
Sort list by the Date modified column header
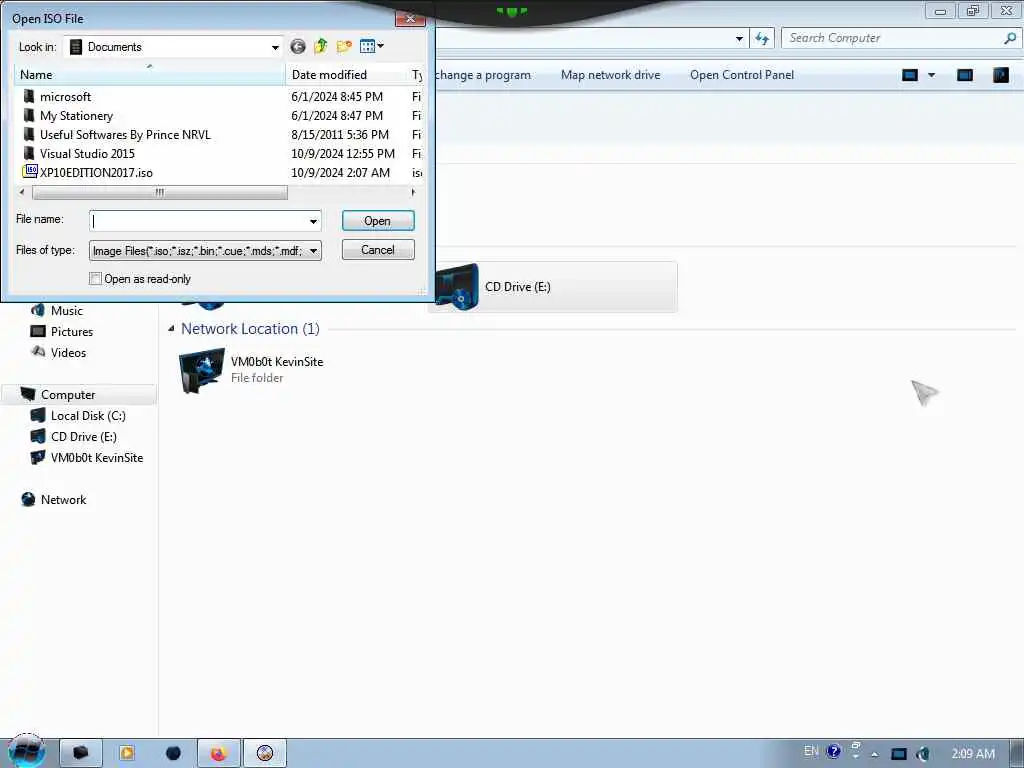[x=345, y=74]
